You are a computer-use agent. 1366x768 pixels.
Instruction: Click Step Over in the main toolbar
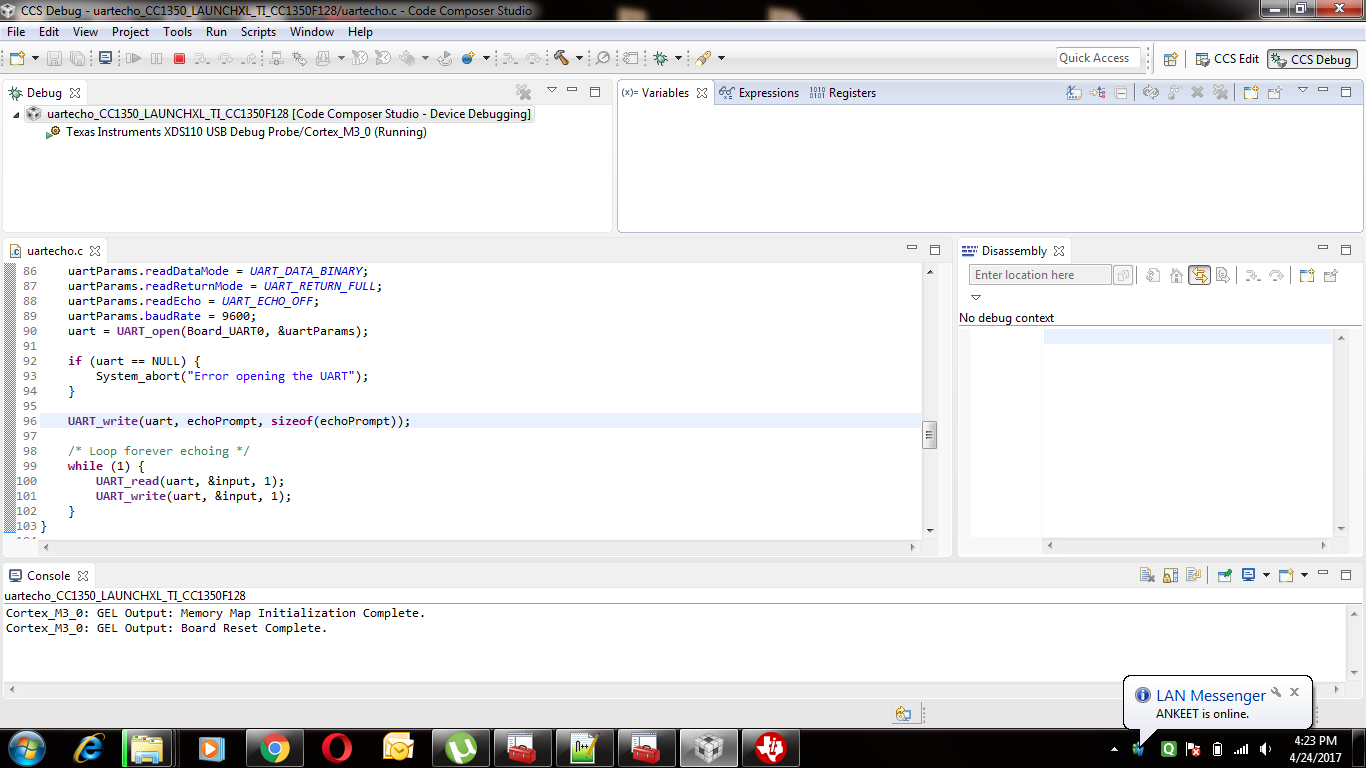point(226,59)
